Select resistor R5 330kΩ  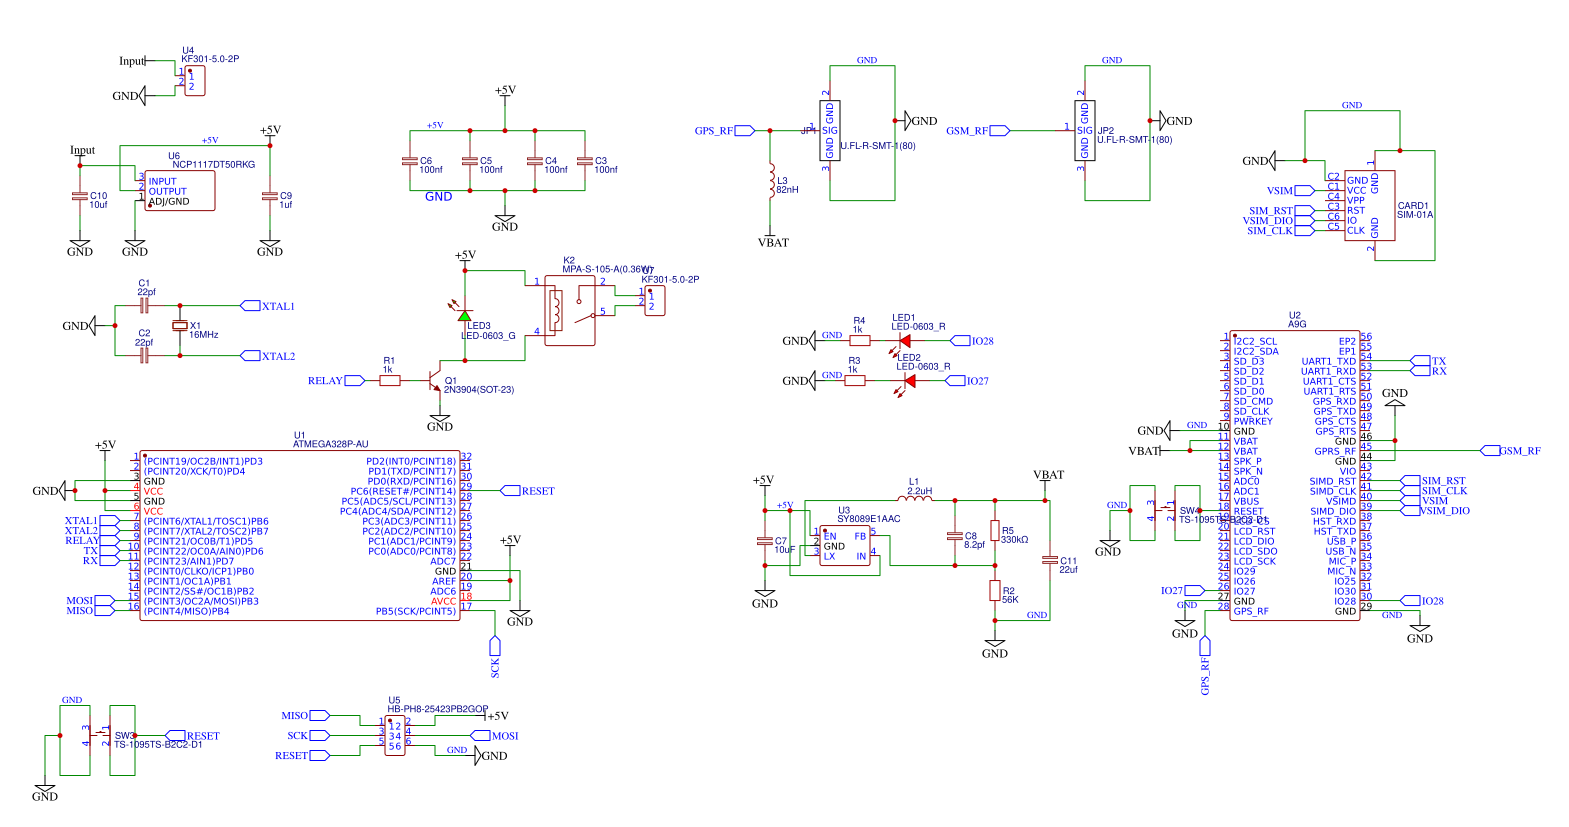pyautogui.click(x=995, y=530)
